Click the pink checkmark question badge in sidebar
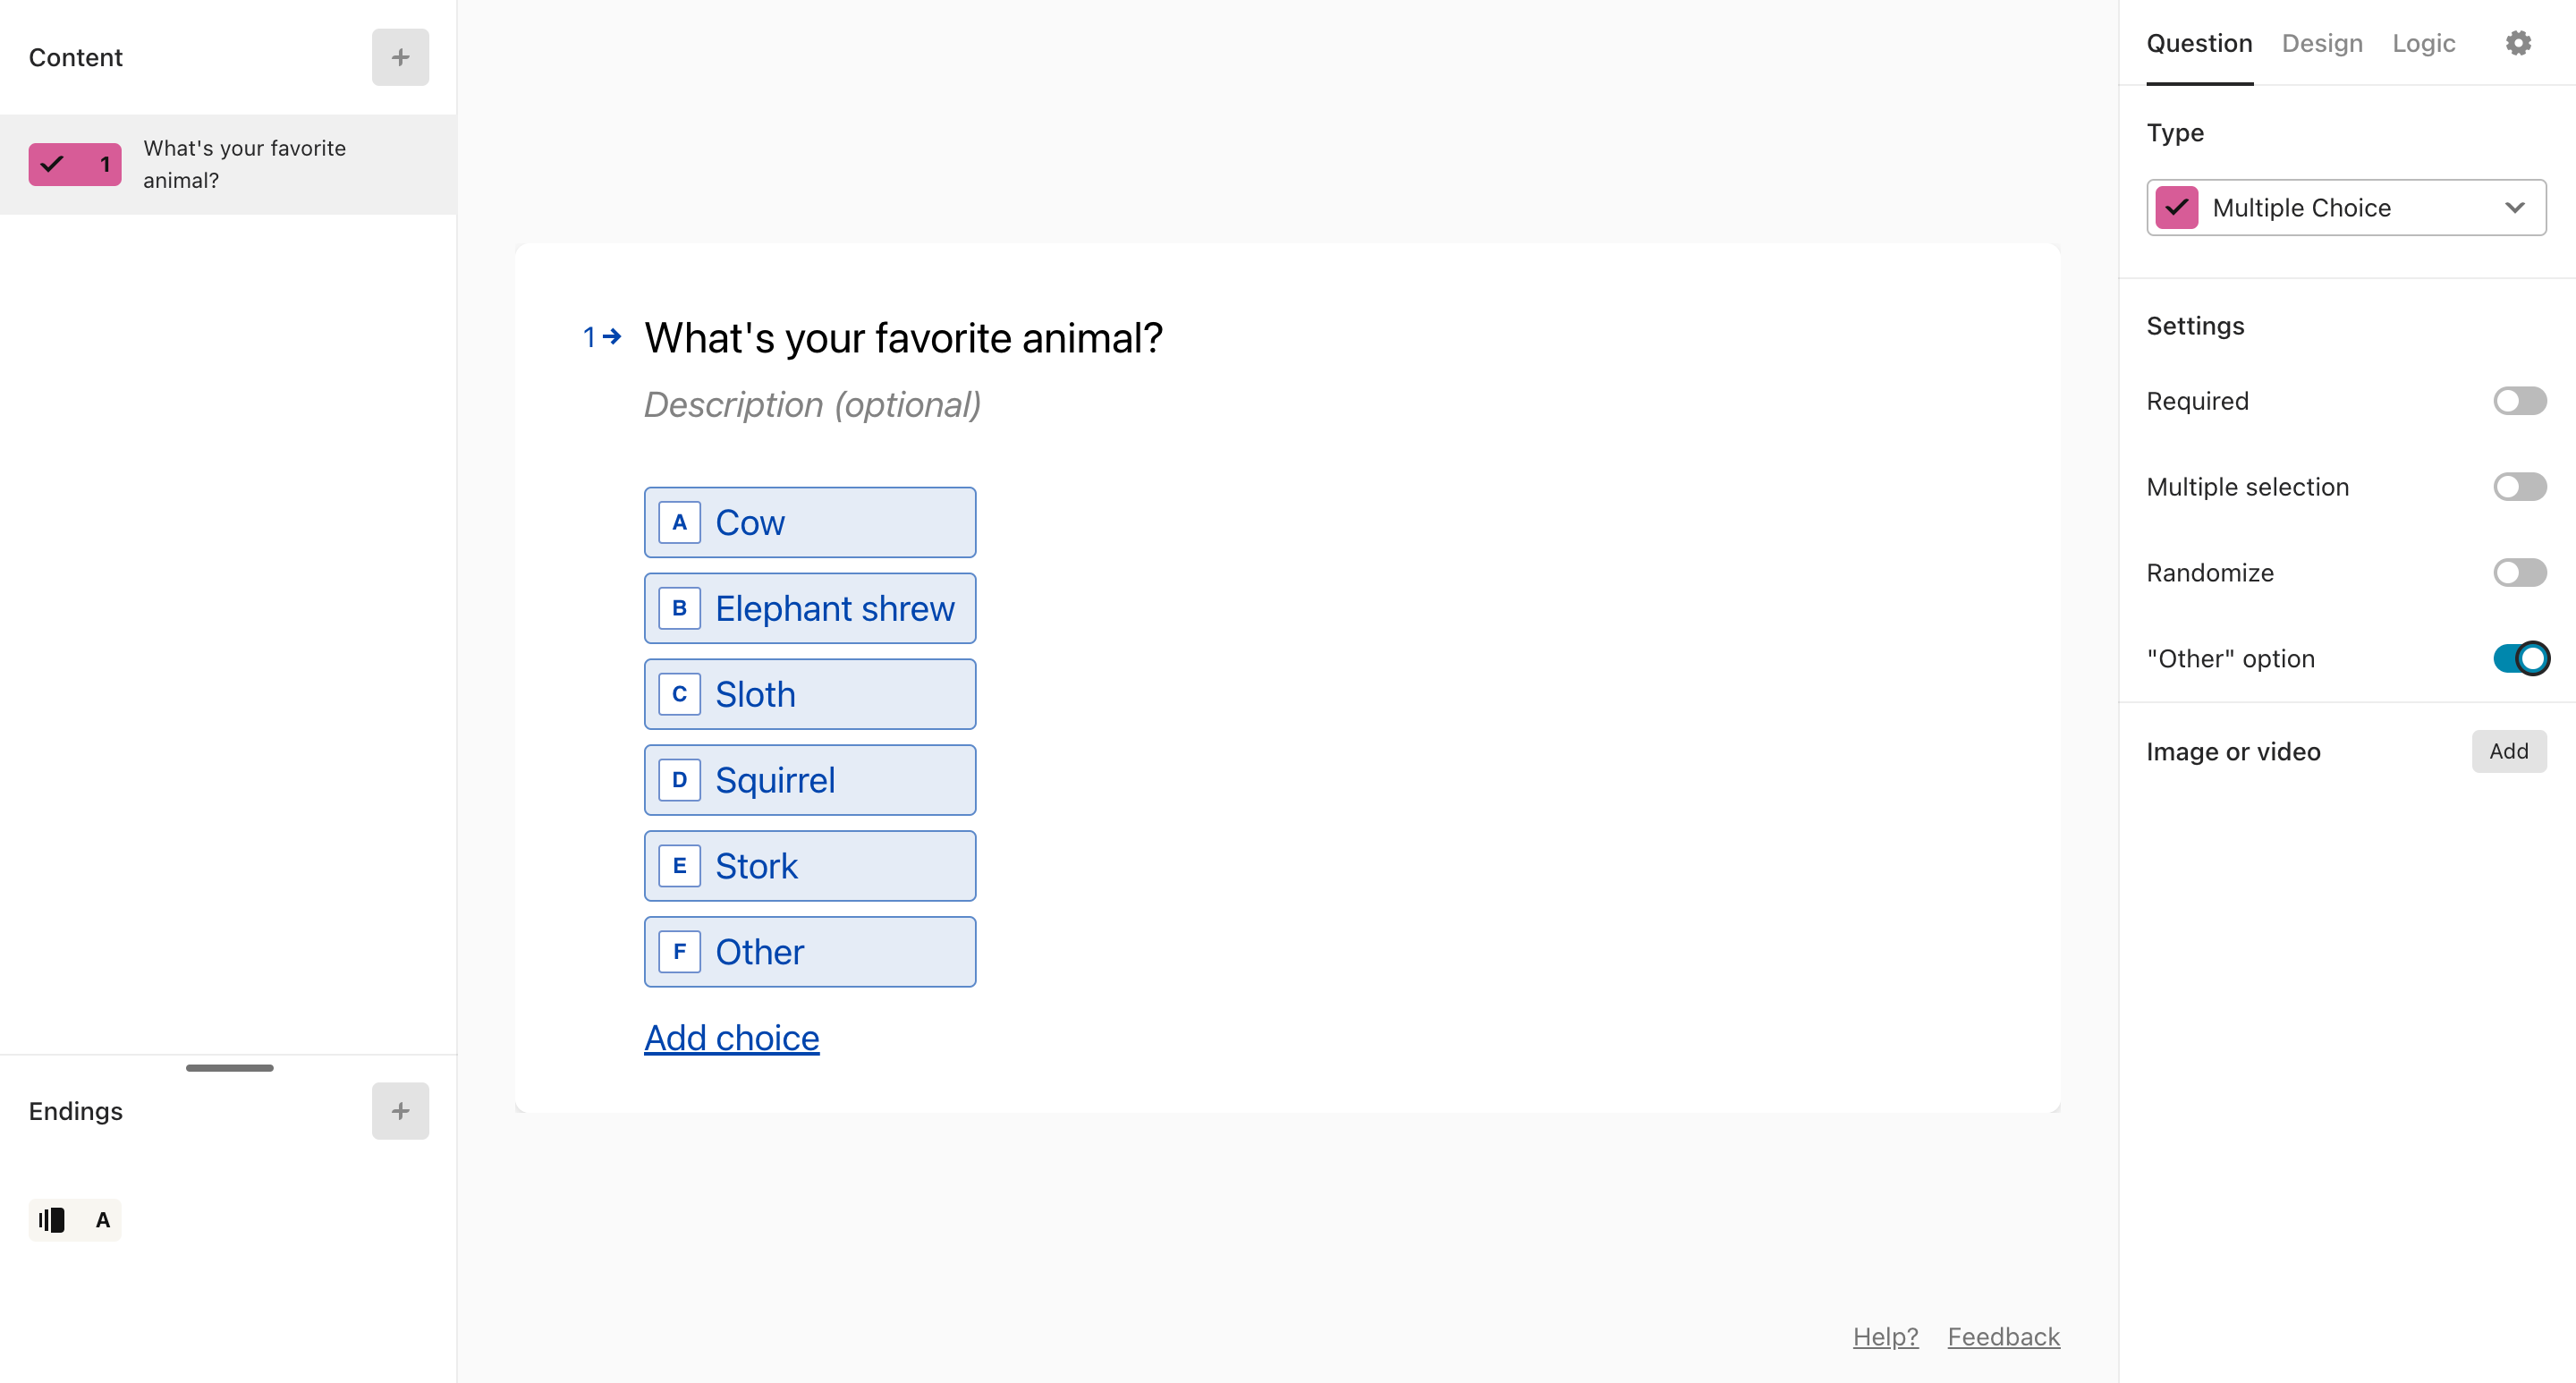 pyautogui.click(x=75, y=164)
